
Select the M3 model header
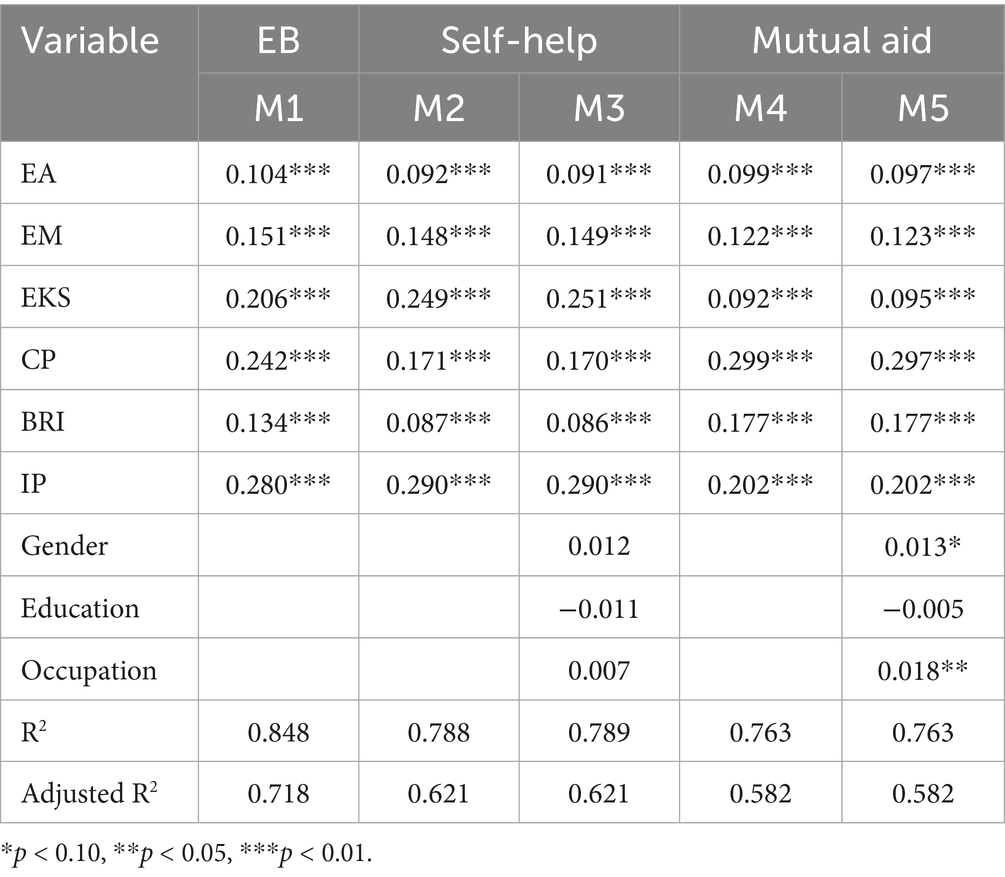(x=599, y=108)
